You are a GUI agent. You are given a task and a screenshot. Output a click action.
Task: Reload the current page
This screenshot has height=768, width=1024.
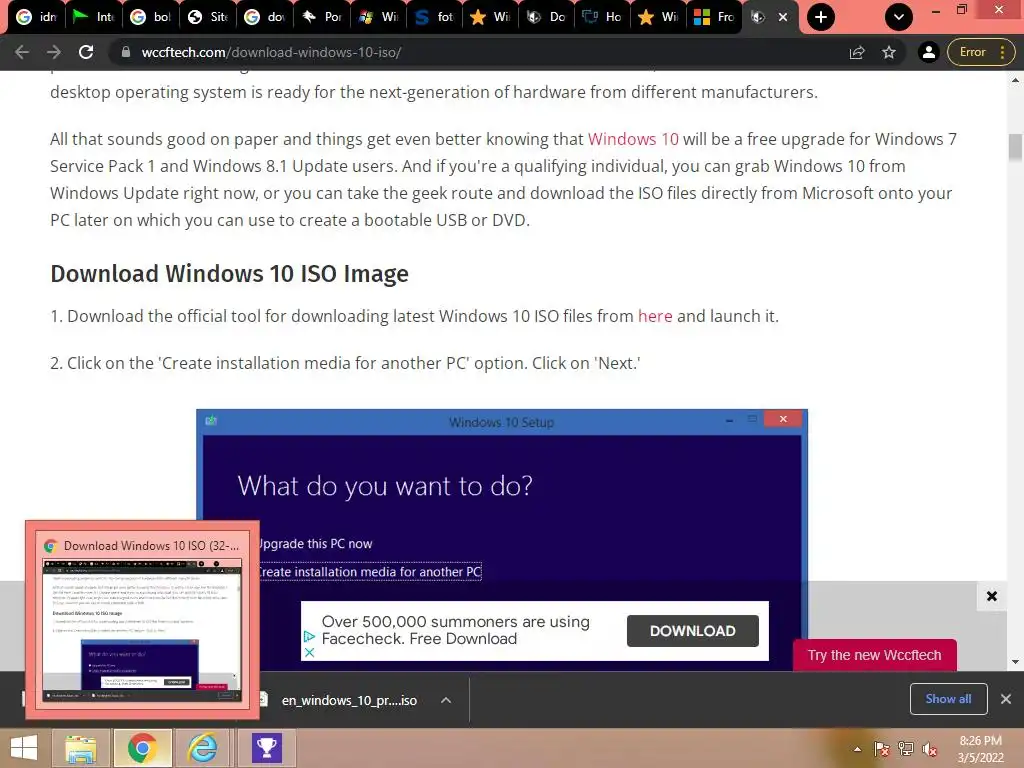pos(86,52)
